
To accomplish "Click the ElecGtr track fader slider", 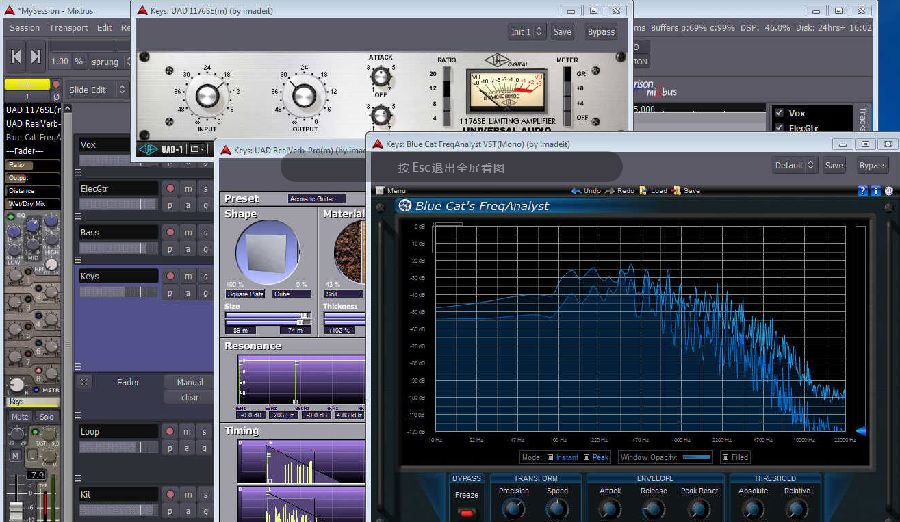I will [118, 204].
